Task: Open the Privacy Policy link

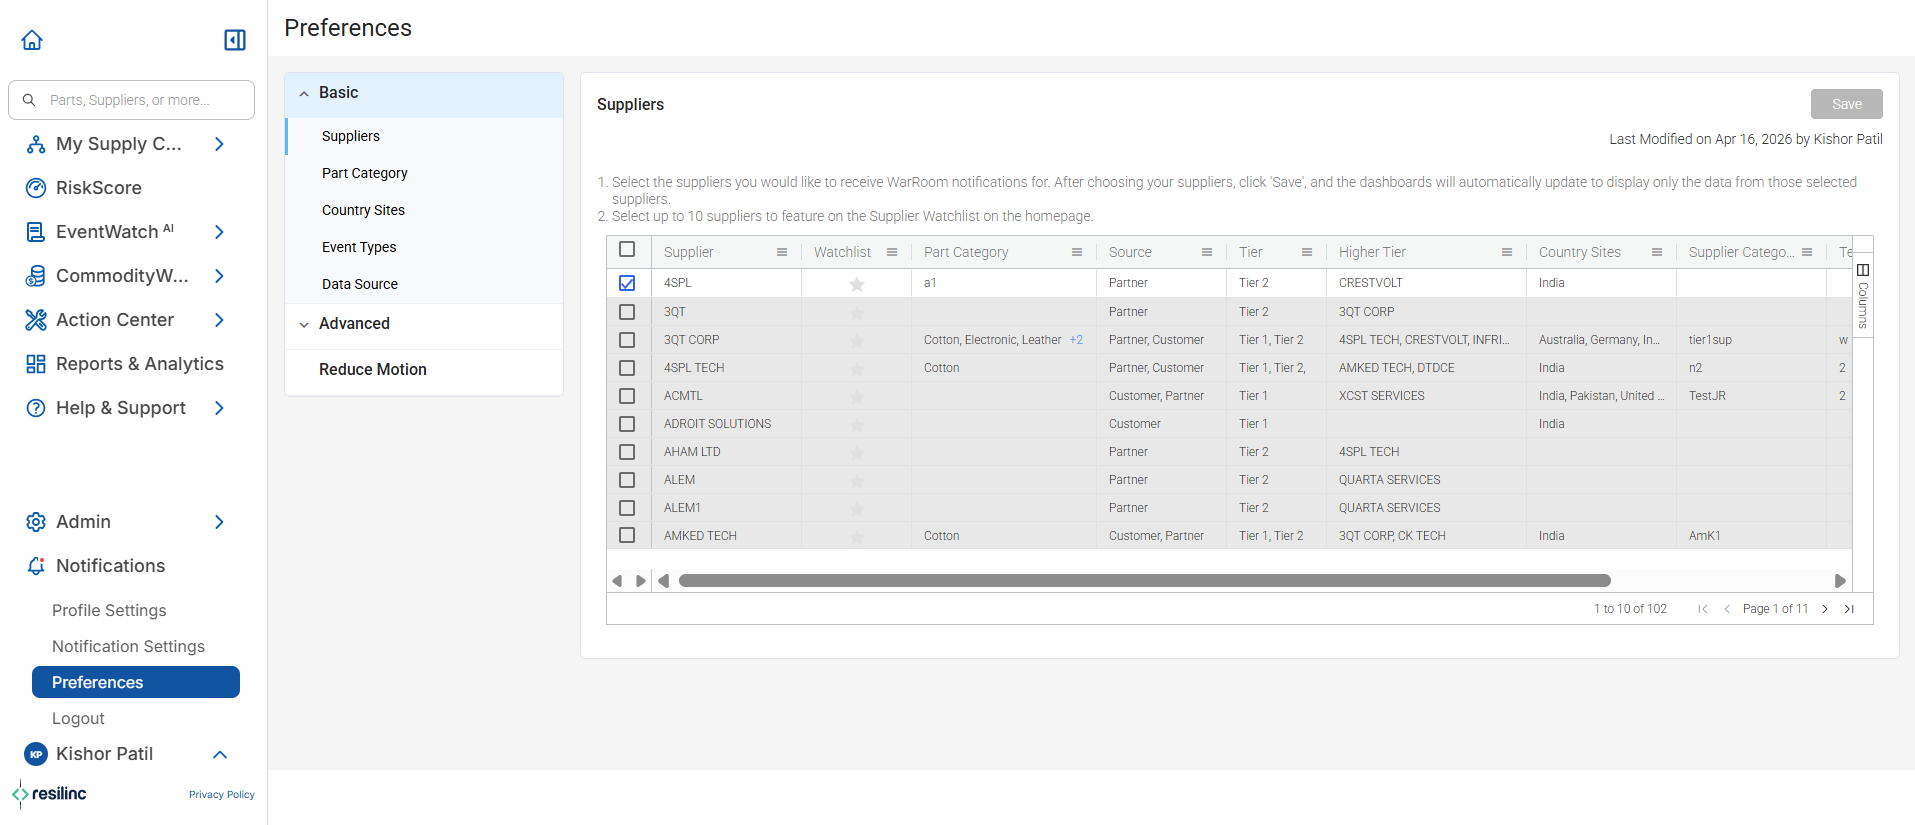Action: pyautogui.click(x=222, y=795)
